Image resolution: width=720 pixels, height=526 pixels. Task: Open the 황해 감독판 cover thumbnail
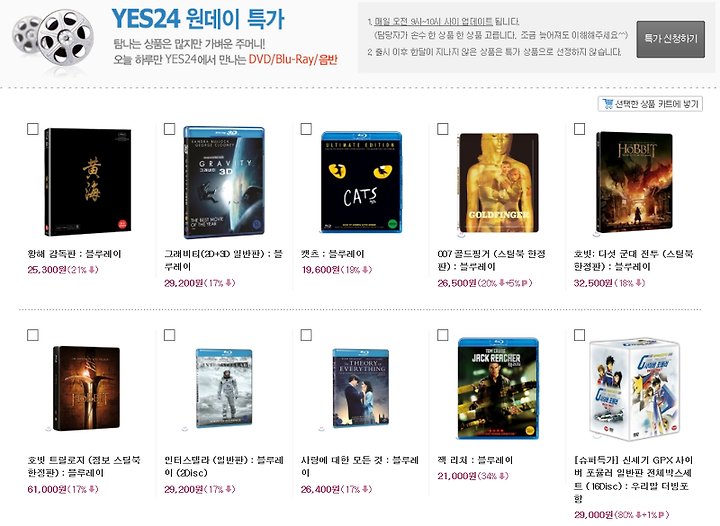87,182
